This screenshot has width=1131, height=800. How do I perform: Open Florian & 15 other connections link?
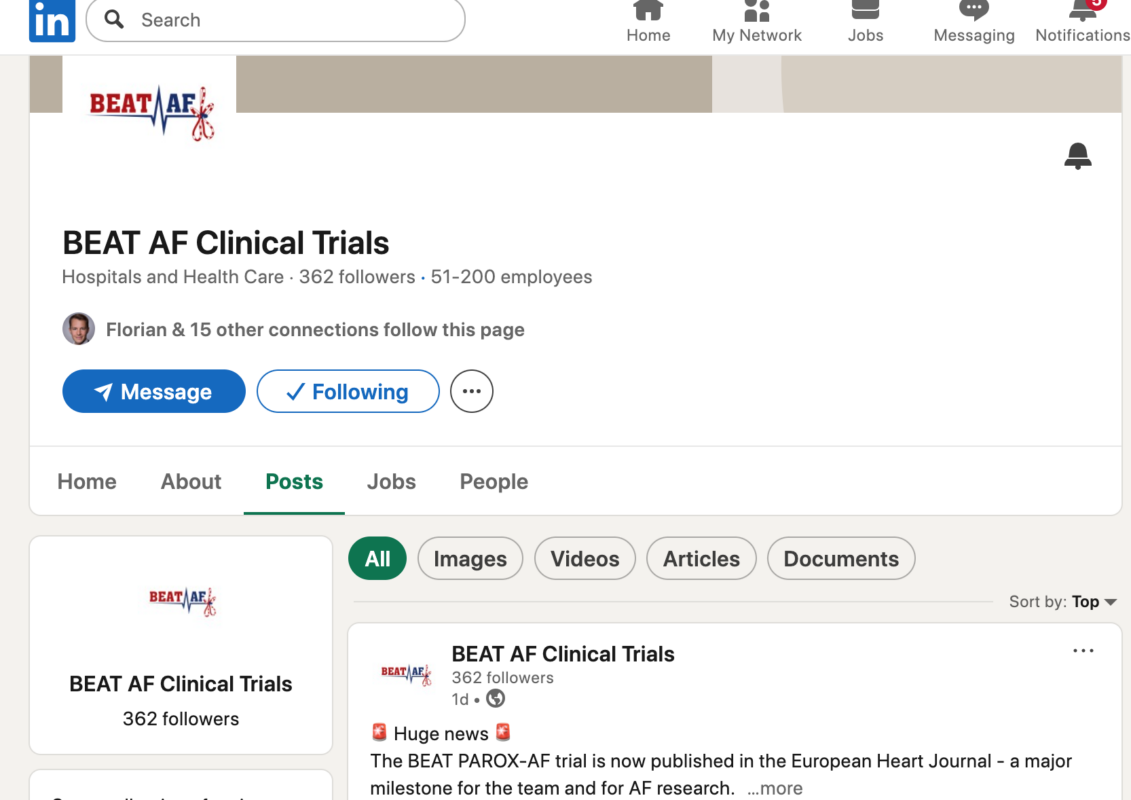point(315,330)
